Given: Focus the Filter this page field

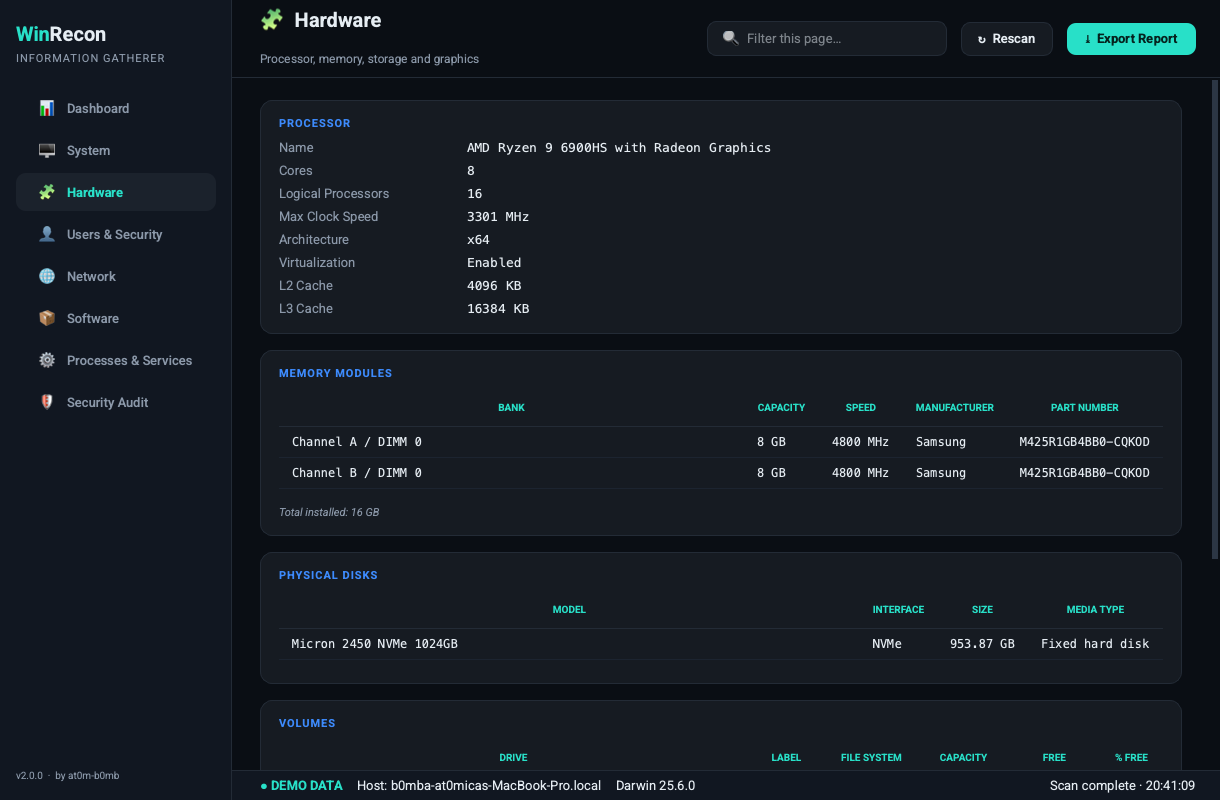Looking at the screenshot, I should [827, 39].
